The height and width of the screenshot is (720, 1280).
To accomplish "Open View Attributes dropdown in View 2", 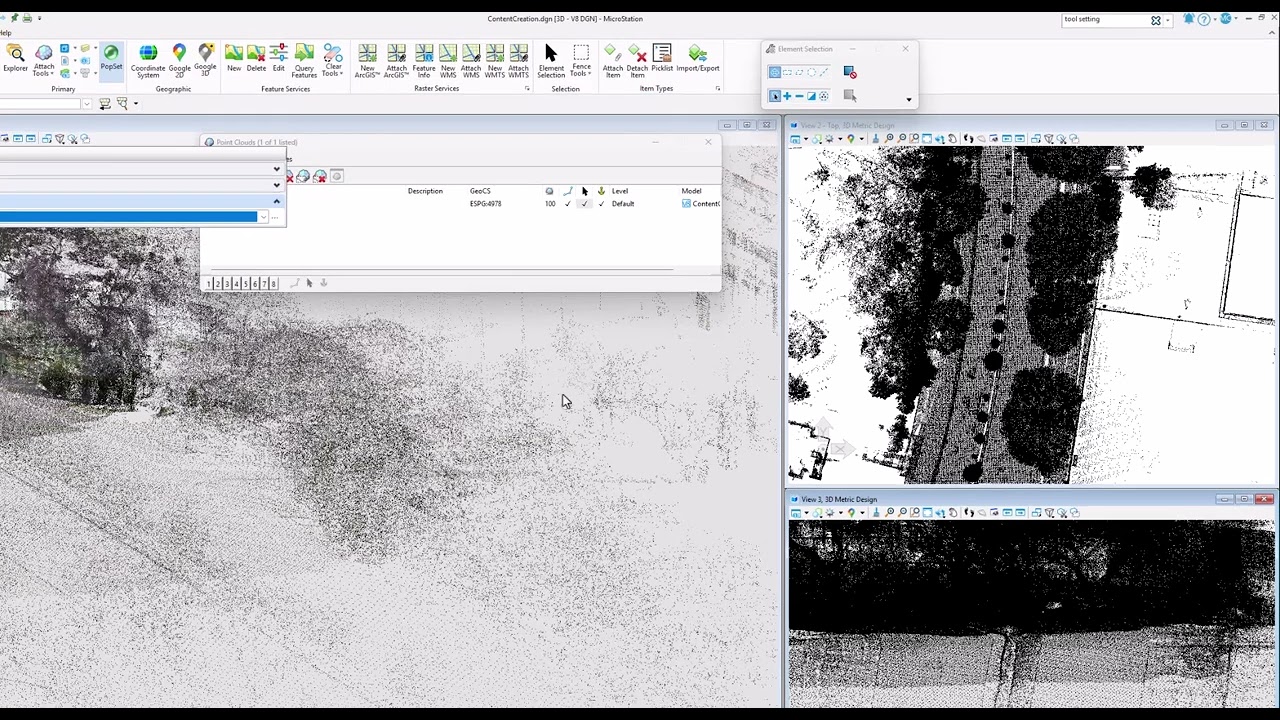I will pyautogui.click(x=806, y=139).
